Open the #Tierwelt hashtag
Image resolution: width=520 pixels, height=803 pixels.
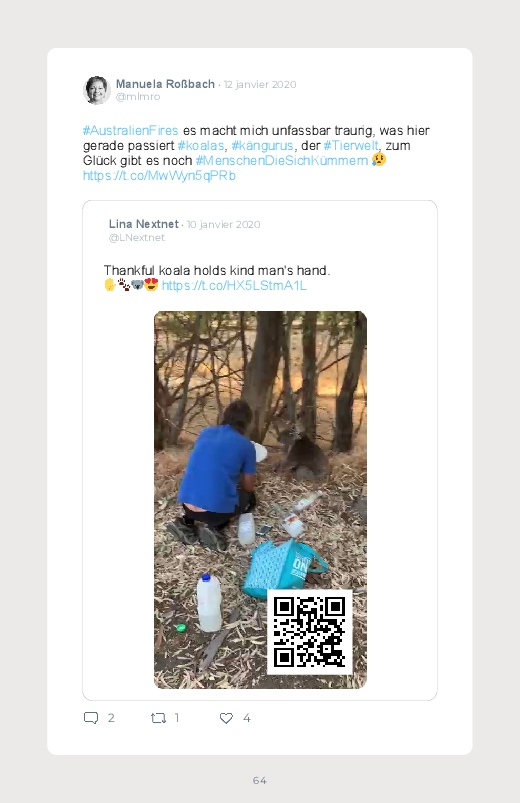[x=351, y=145]
